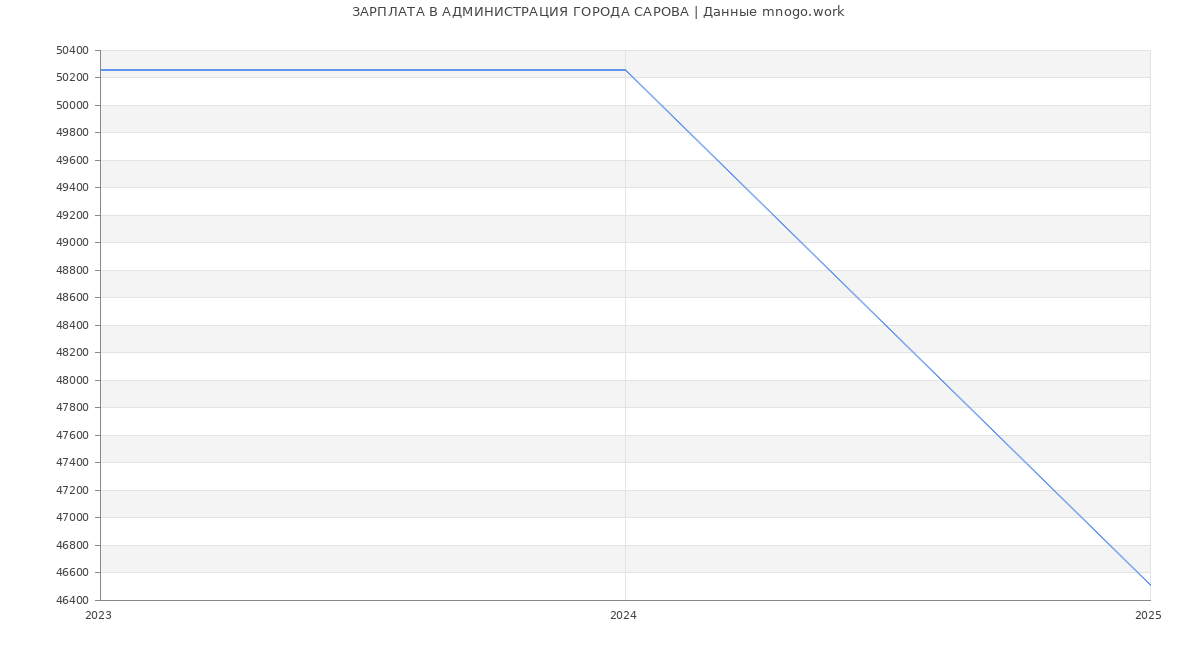This screenshot has width=1200, height=650.
Task: Click the 47800 y-axis value
Action: [x=72, y=408]
